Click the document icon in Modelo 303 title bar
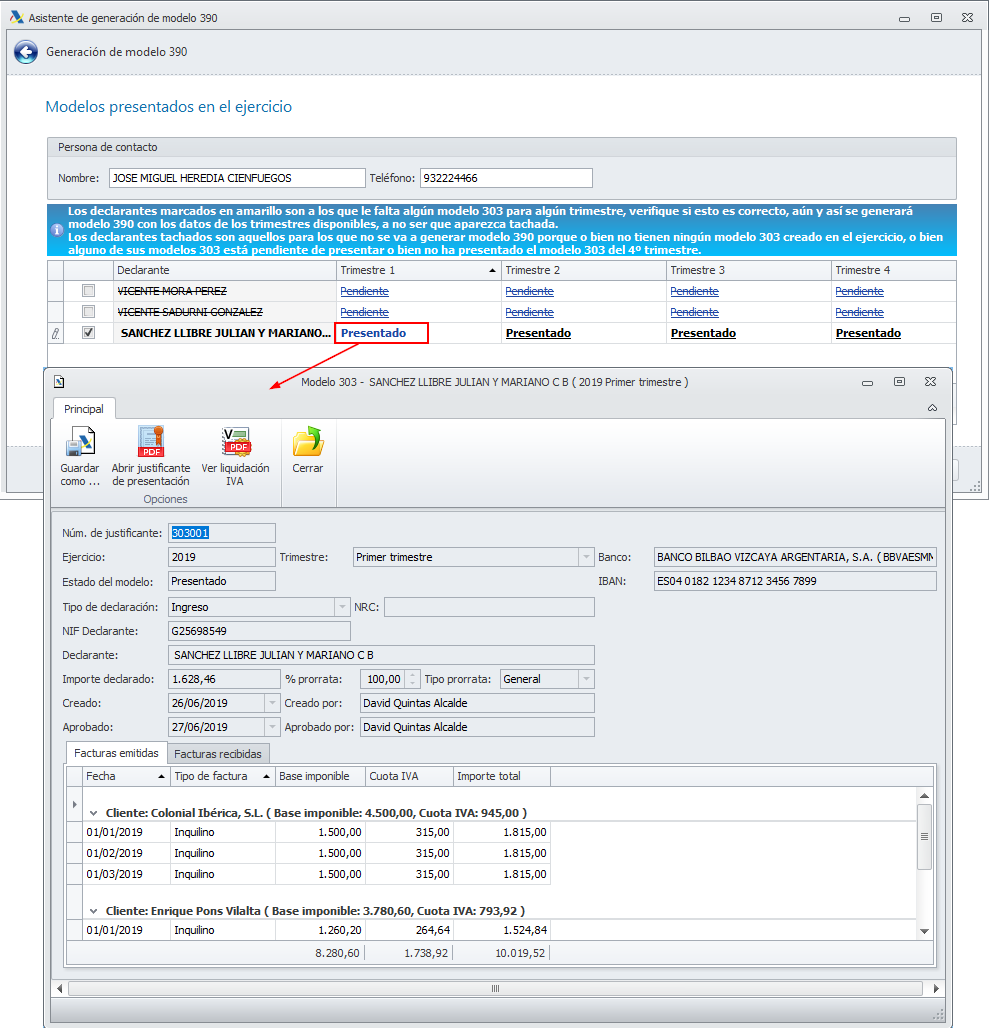990x1028 pixels. tap(60, 381)
